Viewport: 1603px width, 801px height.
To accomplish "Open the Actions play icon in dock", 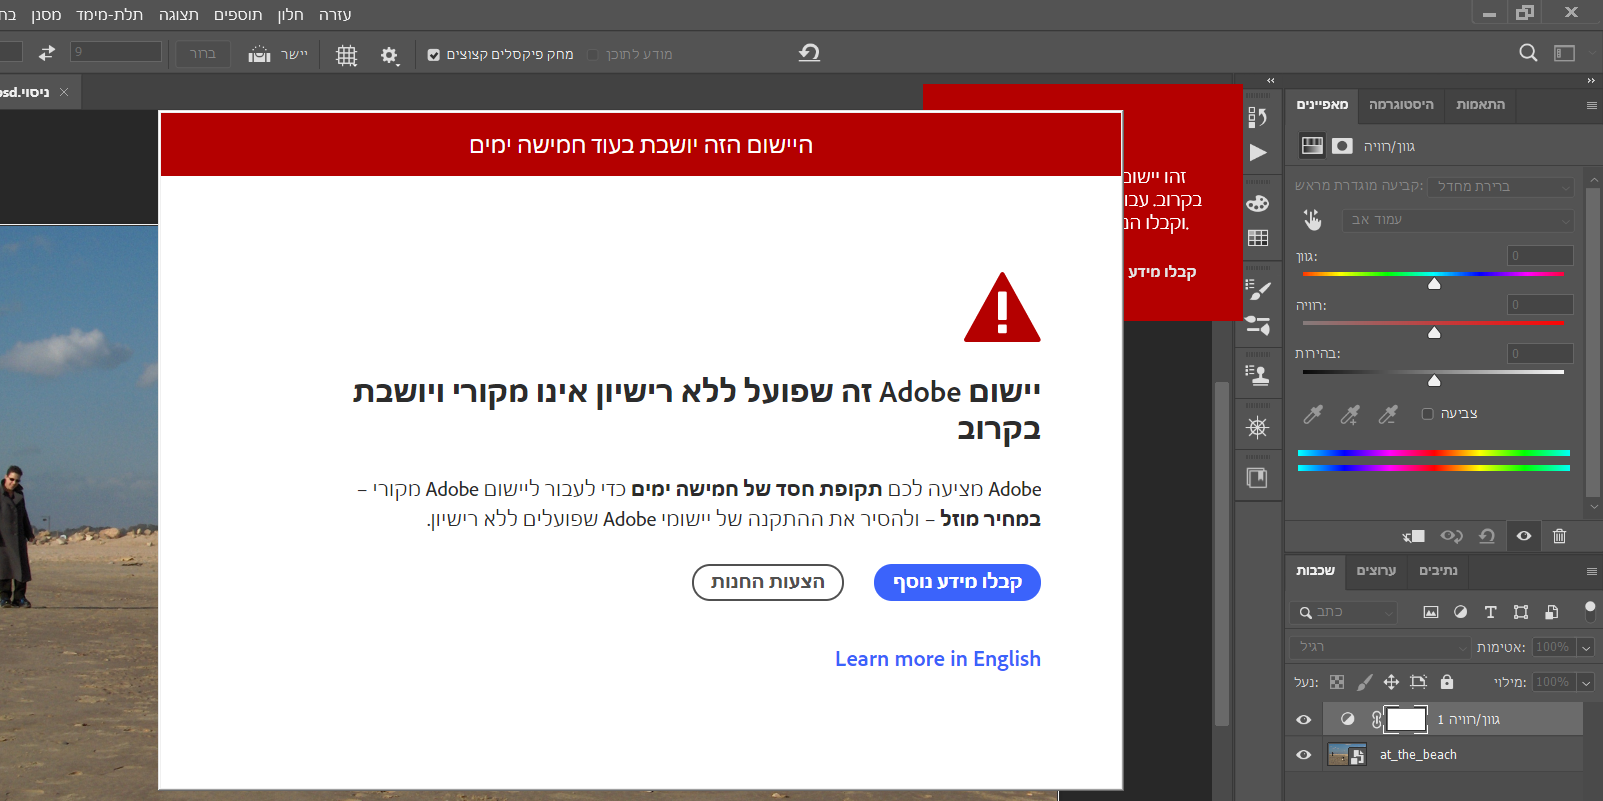I will 1258,153.
